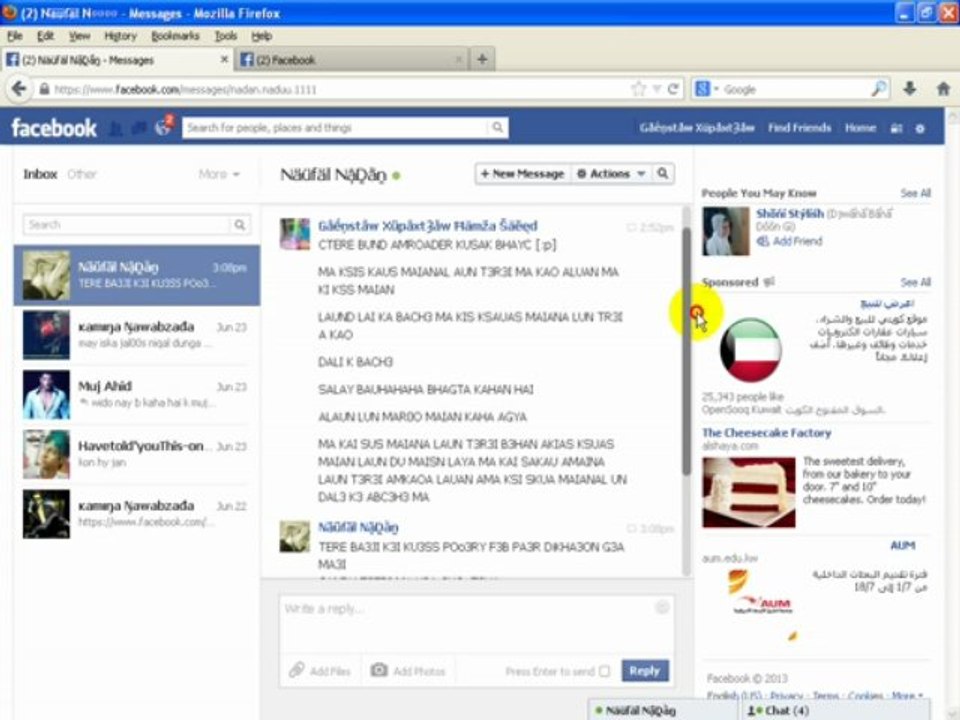This screenshot has width=960, height=720.
Task: Bookmark page with the star icon
Action: [639, 89]
